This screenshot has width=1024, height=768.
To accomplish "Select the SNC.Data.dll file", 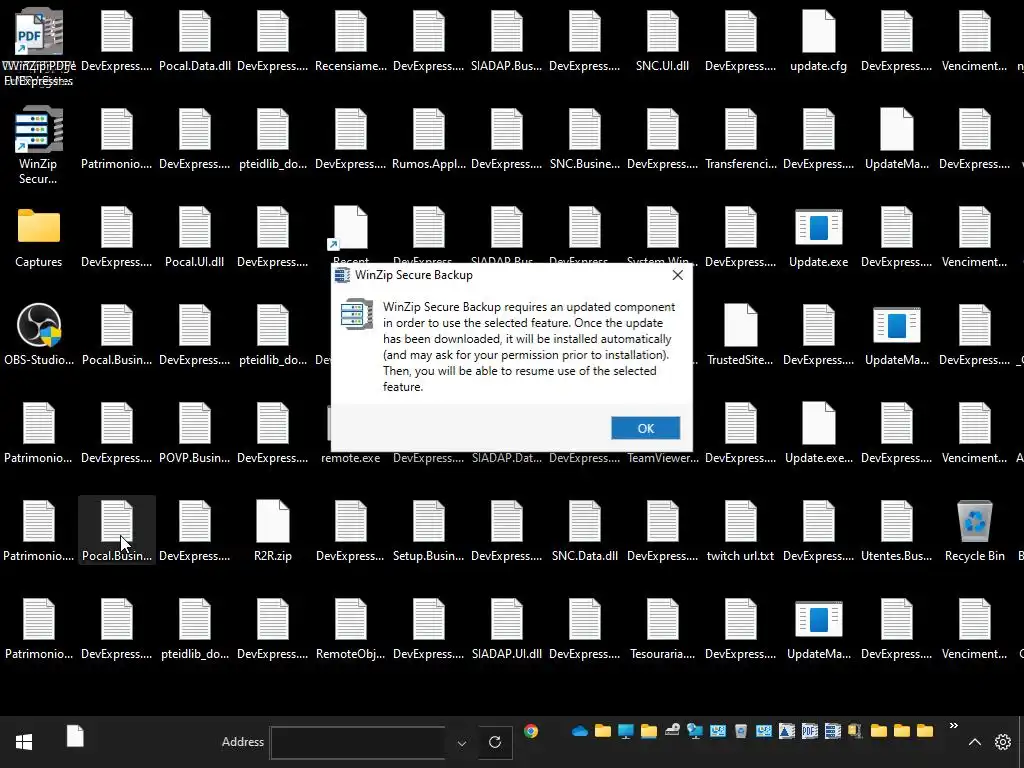I will click(584, 531).
